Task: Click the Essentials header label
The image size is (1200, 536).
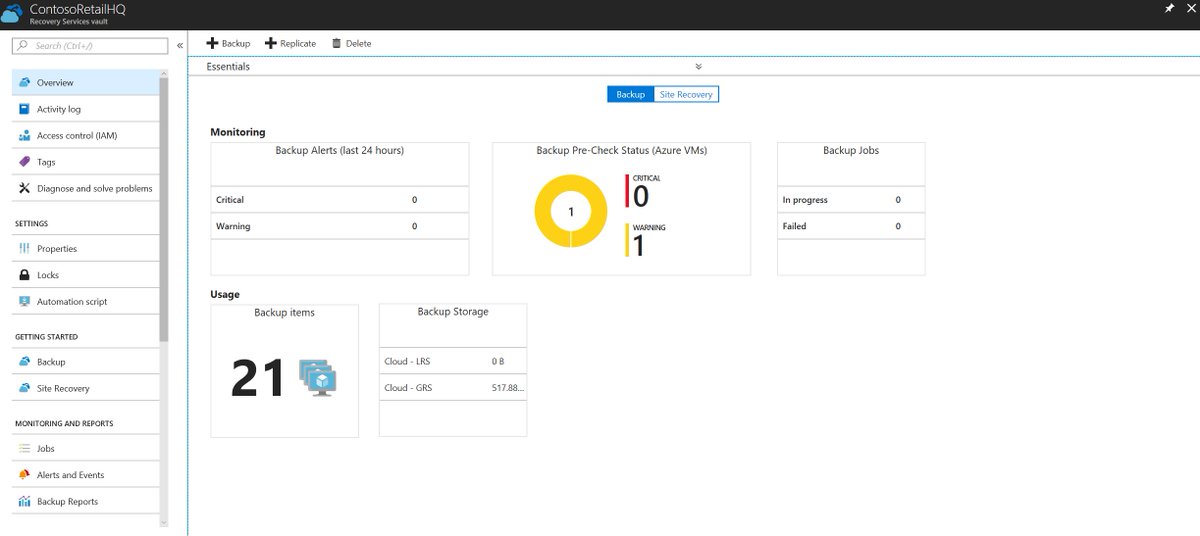Action: (228, 67)
